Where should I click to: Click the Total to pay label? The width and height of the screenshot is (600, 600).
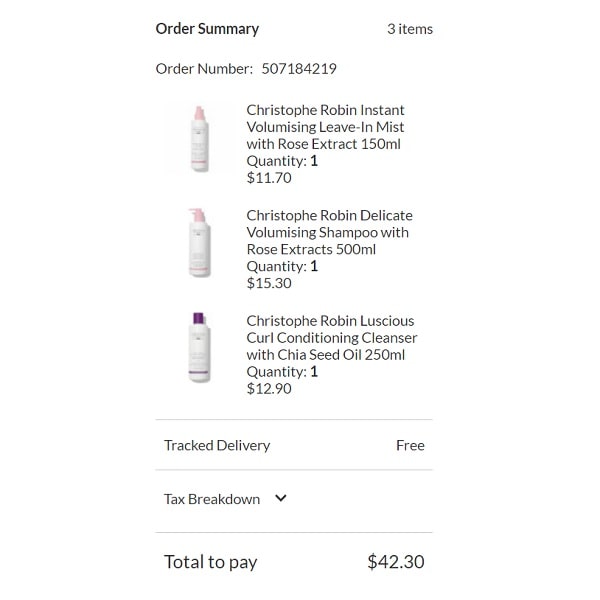pos(210,562)
